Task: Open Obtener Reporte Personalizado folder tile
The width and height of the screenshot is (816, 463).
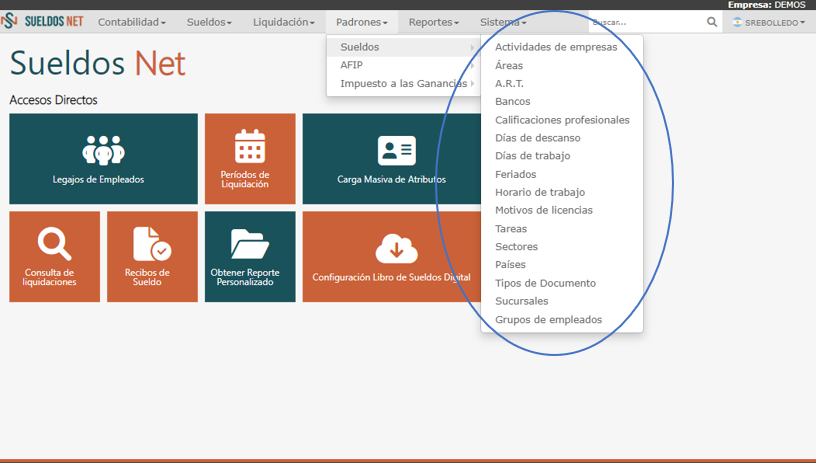Action: pos(250,256)
